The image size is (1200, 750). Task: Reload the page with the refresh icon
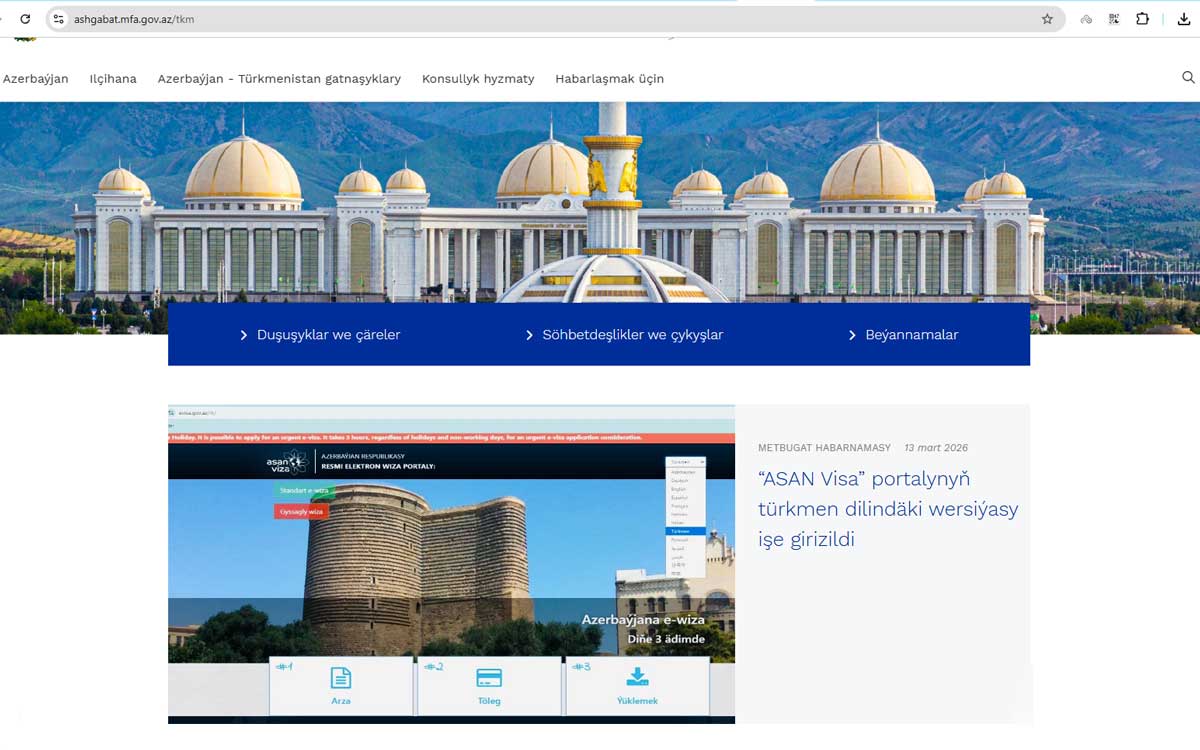click(25, 19)
